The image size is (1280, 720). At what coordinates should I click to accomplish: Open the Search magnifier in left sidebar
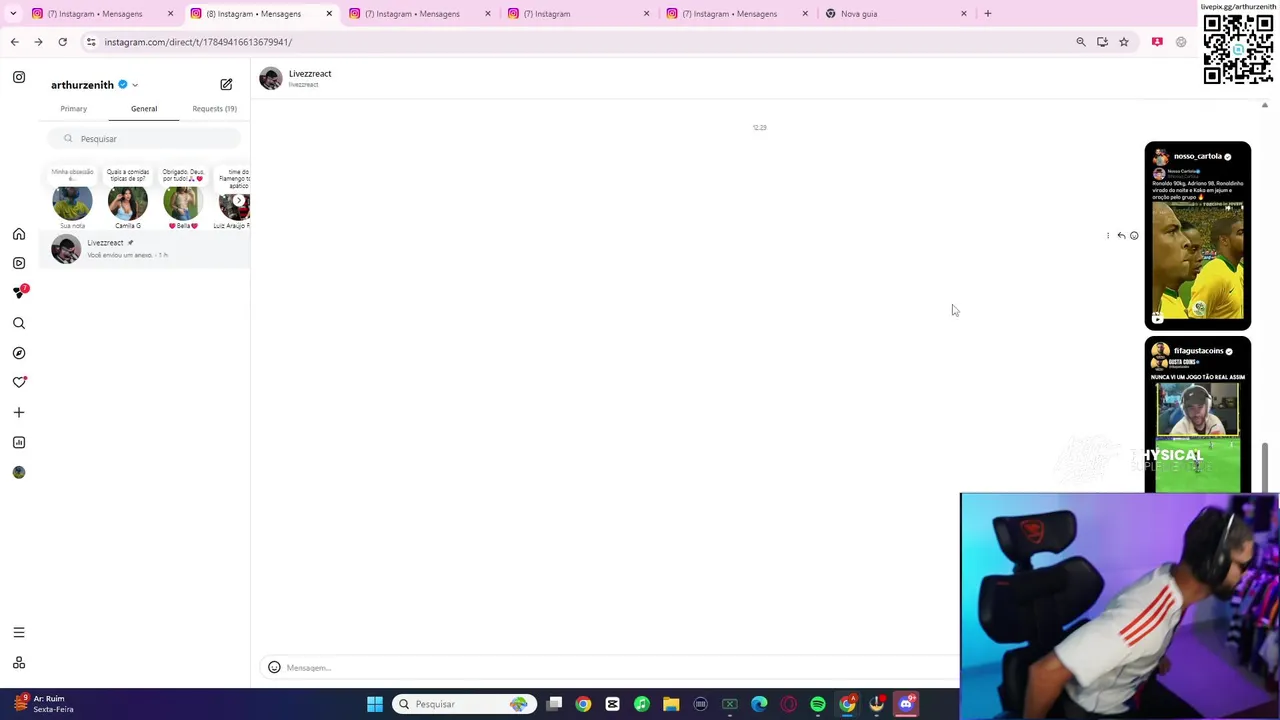[x=19, y=323]
